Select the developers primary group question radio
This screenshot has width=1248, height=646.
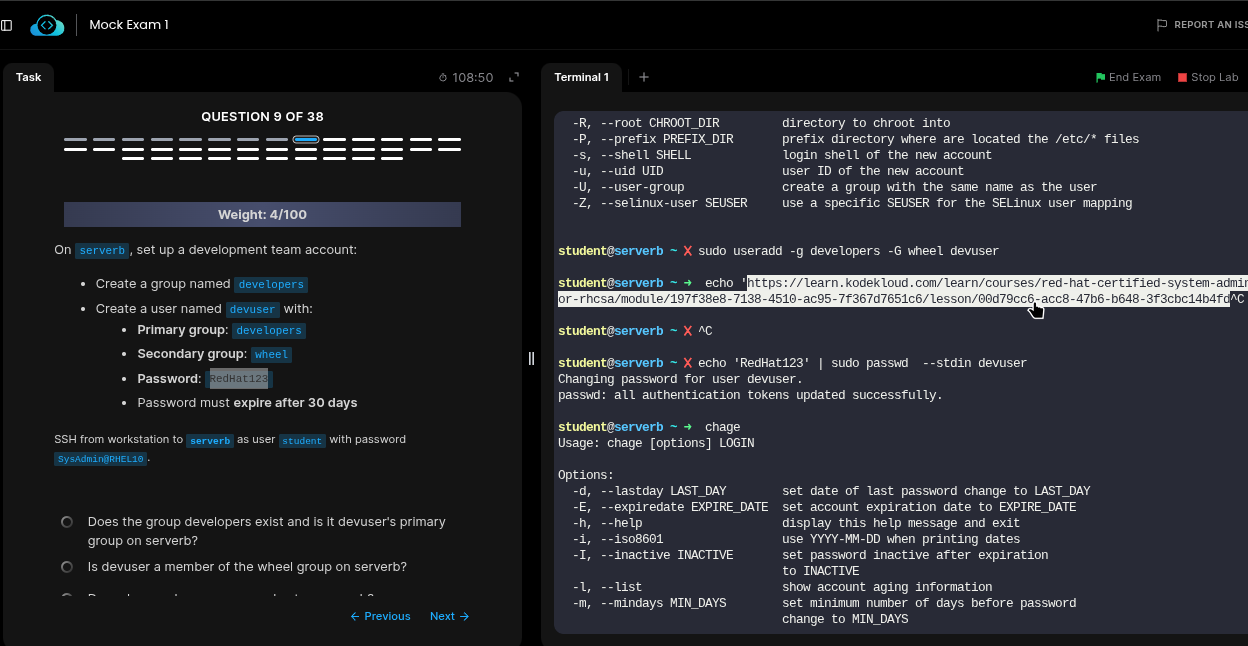pyautogui.click(x=67, y=522)
